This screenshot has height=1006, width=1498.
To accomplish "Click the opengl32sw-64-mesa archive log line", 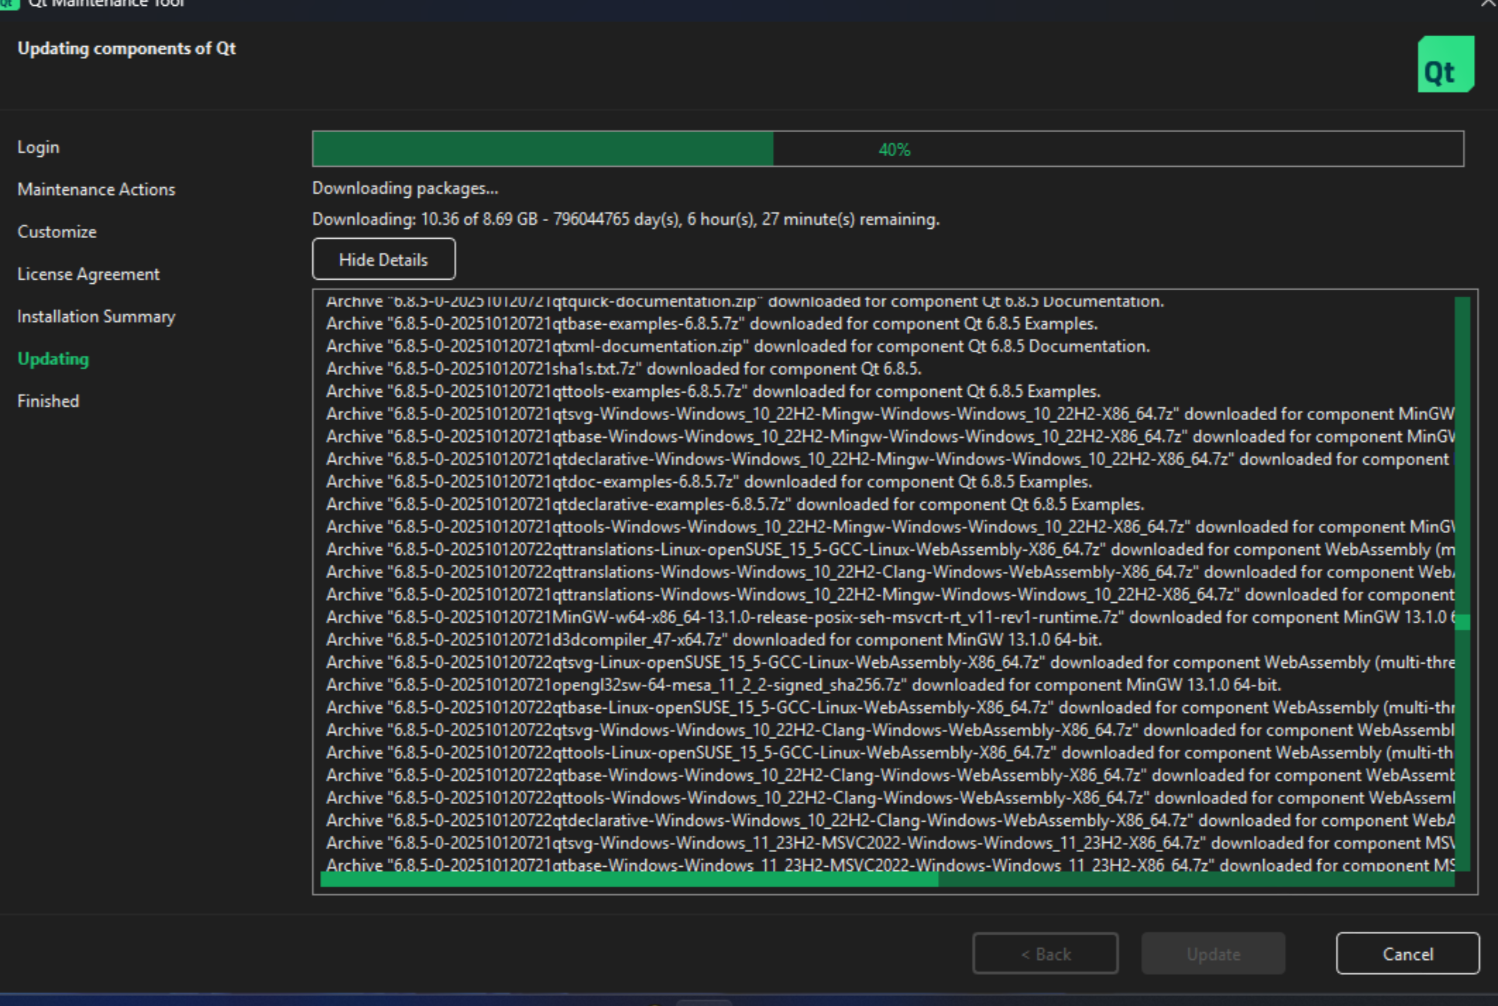I will (x=802, y=685).
